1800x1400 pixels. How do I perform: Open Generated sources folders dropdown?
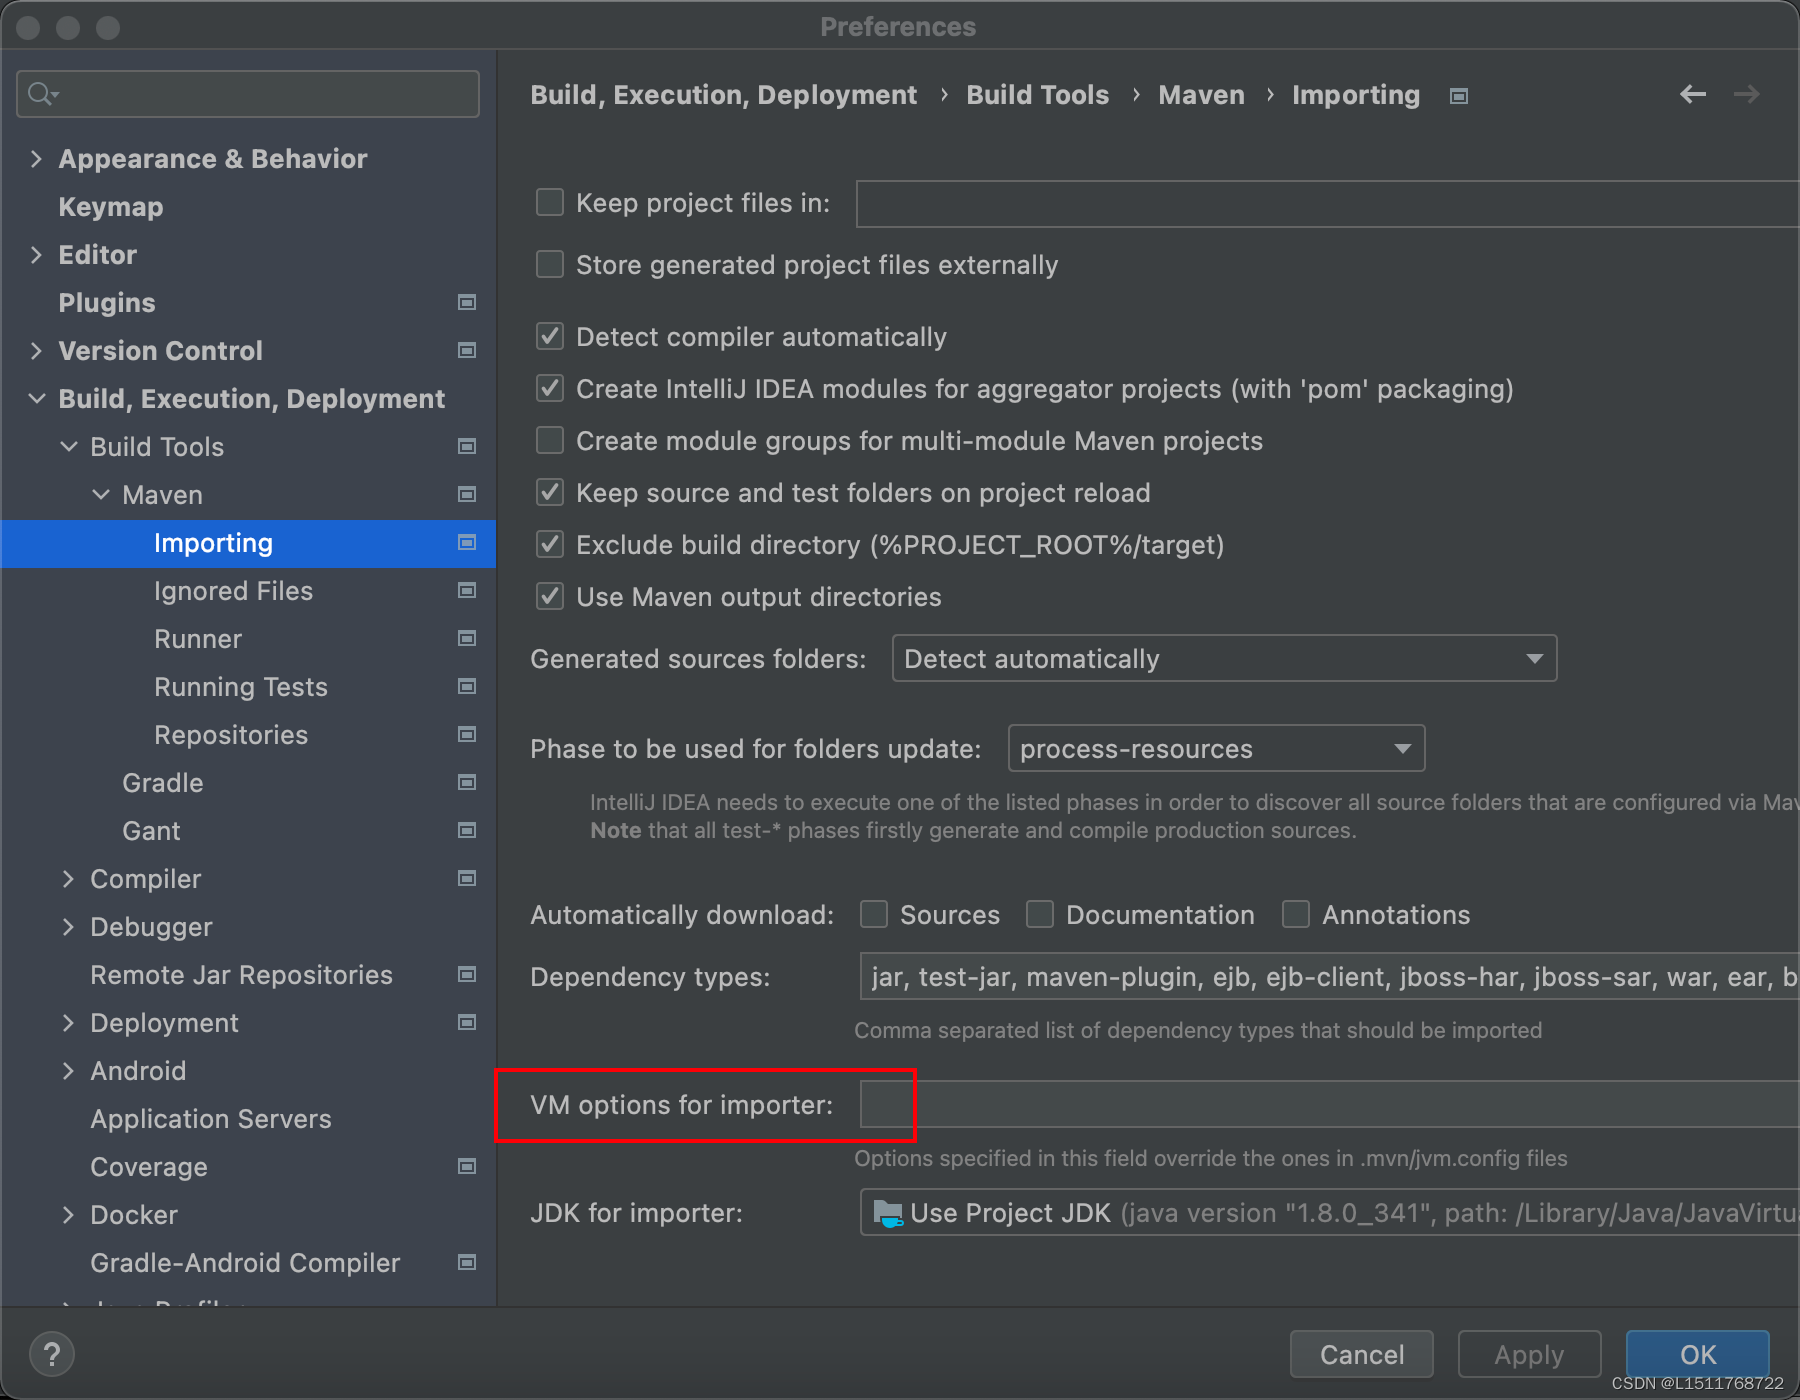(1224, 658)
